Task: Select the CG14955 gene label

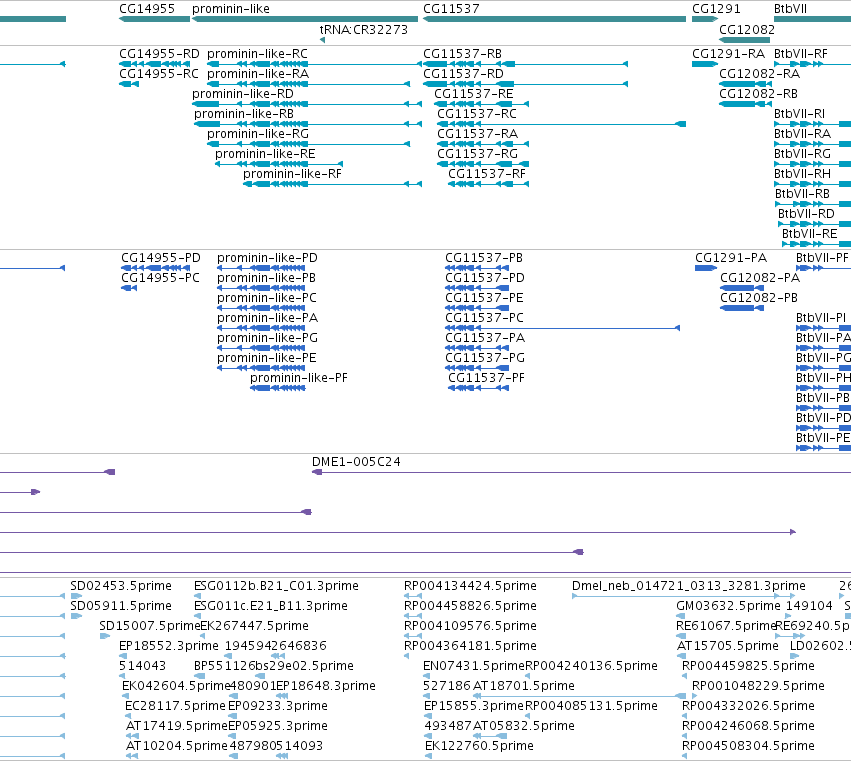Action: click(147, 9)
